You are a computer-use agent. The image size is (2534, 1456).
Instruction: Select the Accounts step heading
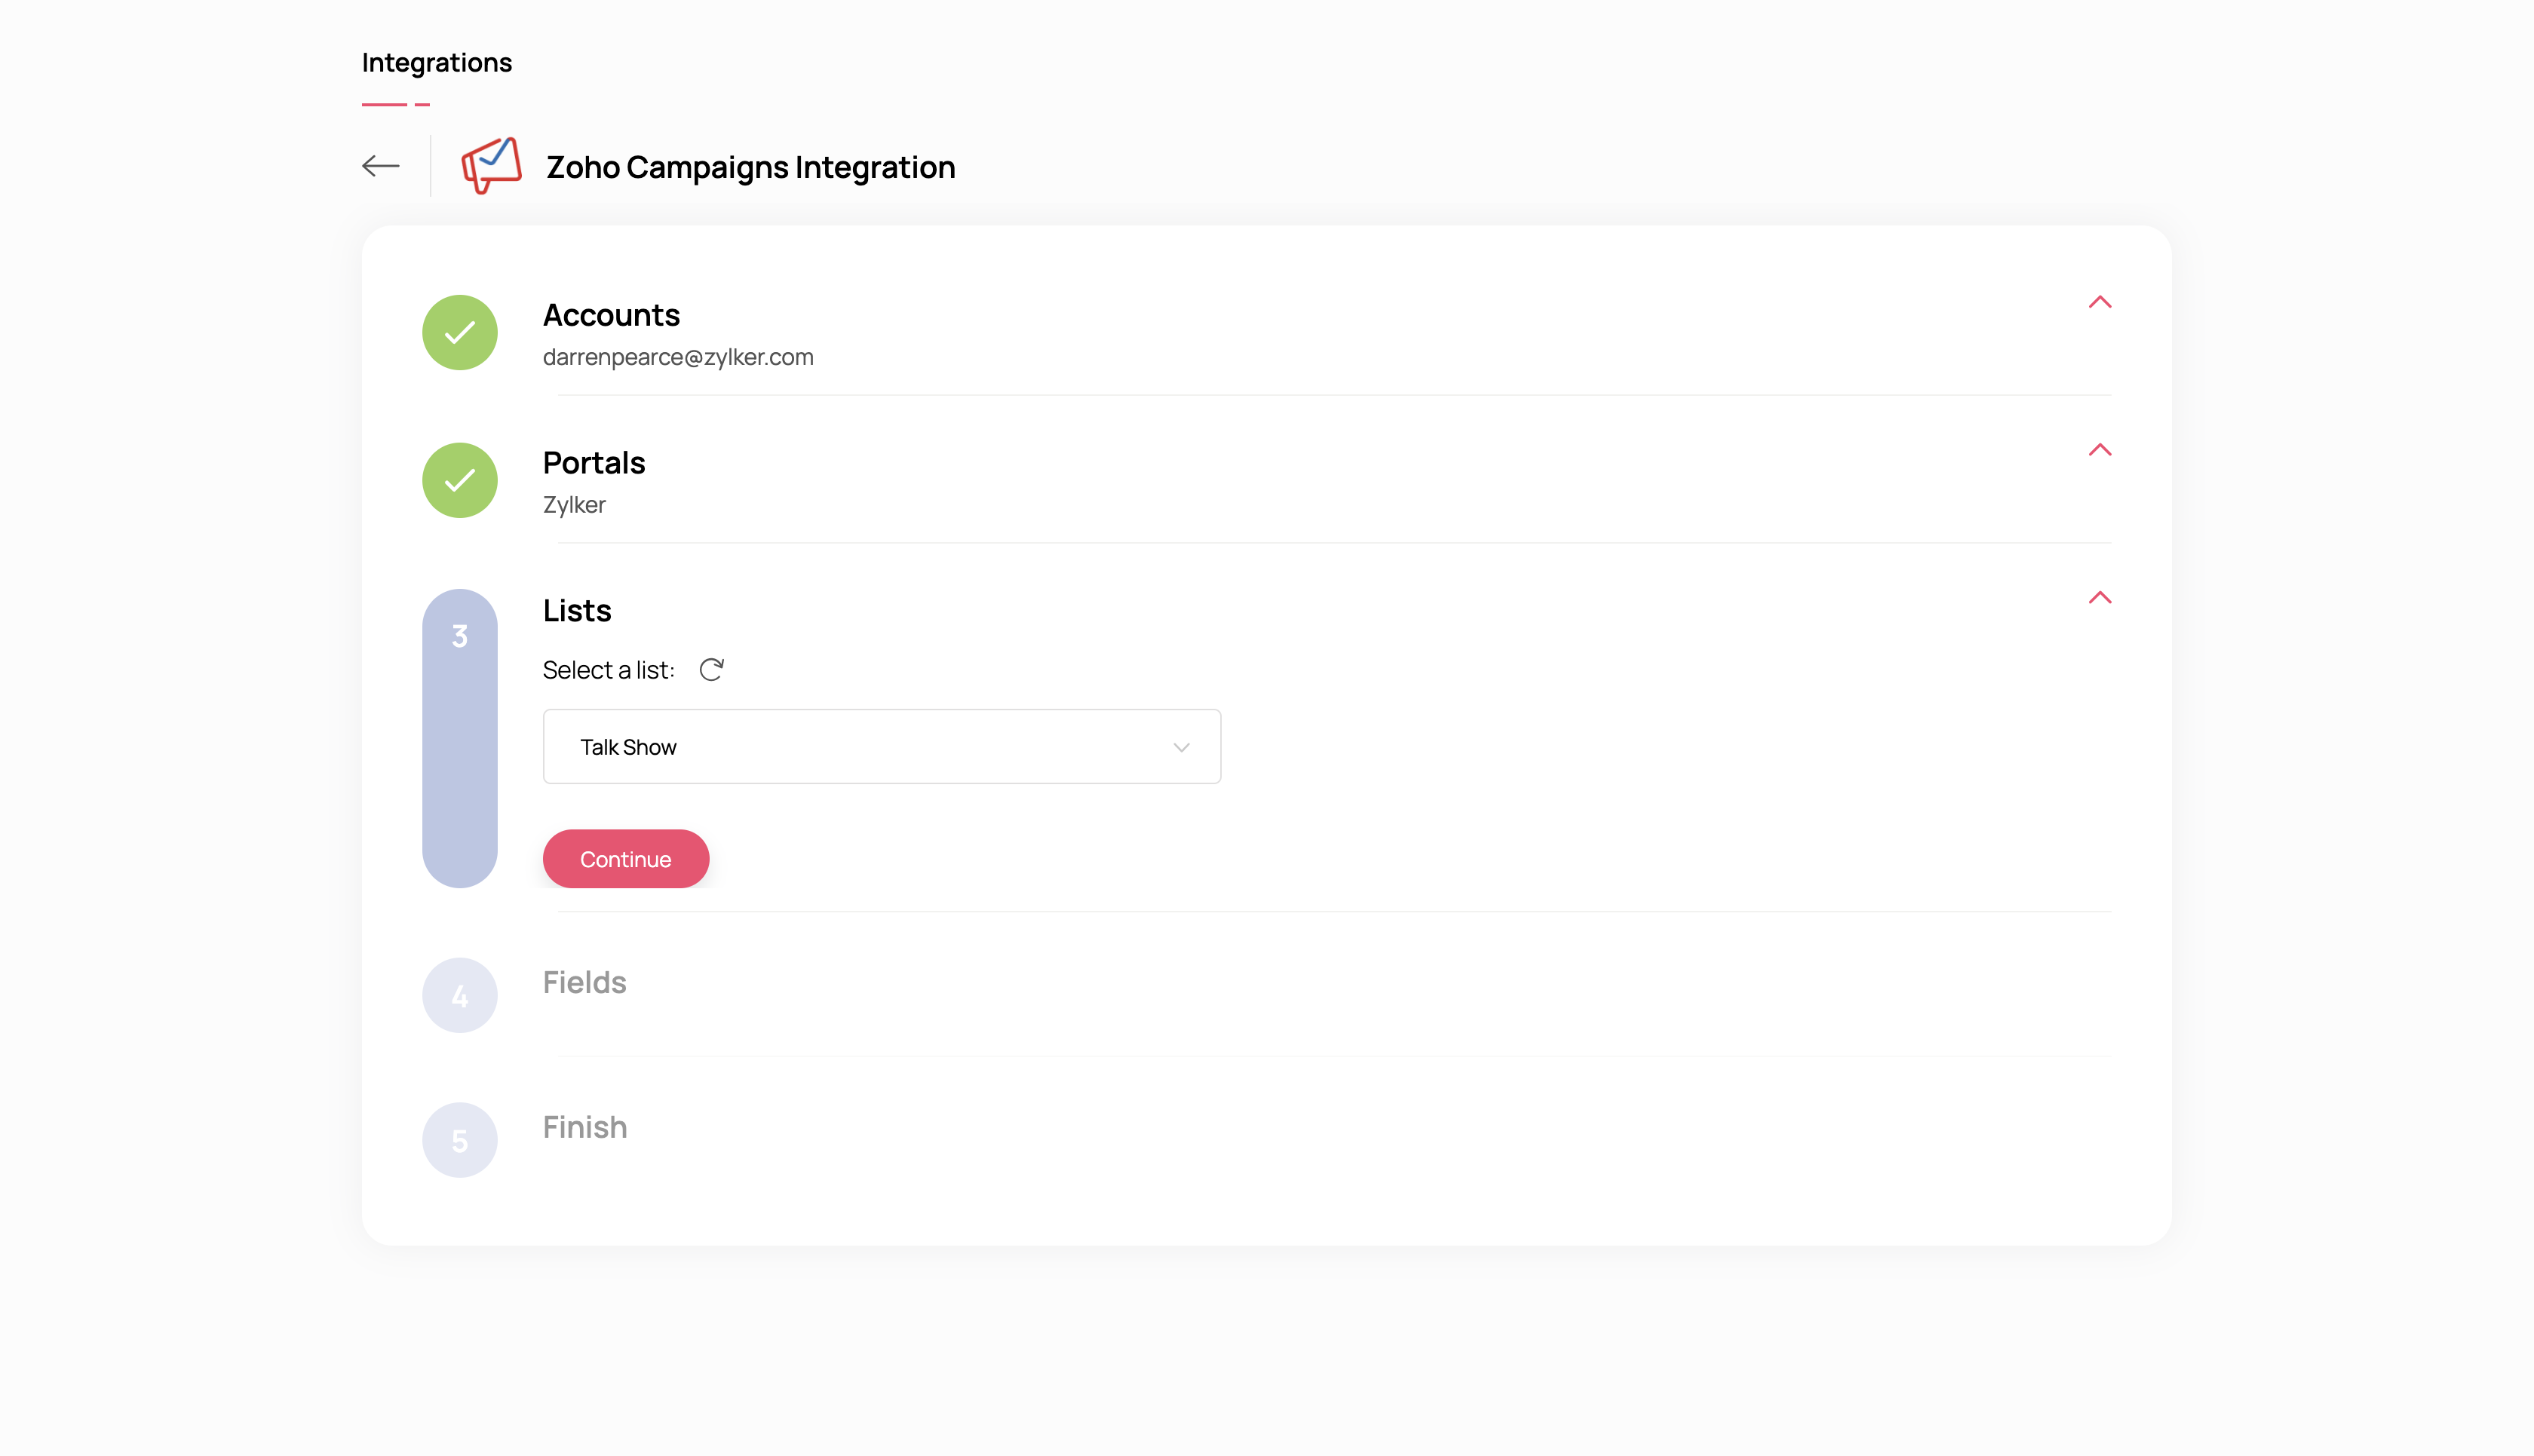[x=611, y=316]
